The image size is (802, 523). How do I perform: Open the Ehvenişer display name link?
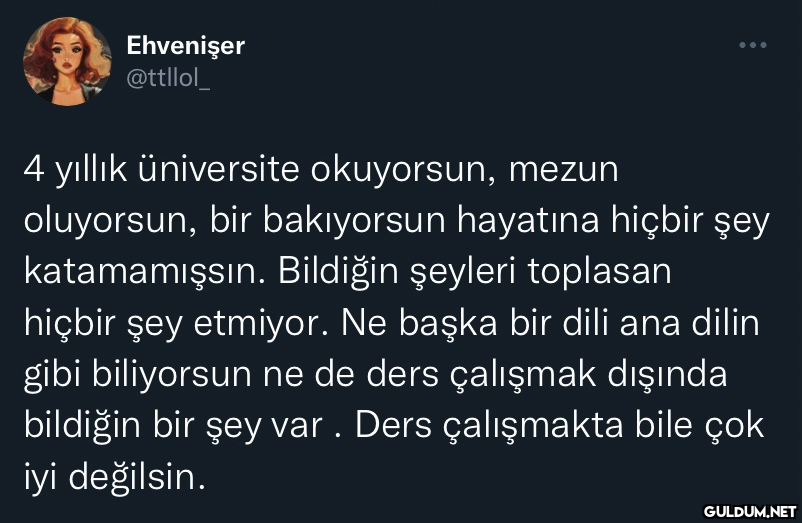[186, 46]
